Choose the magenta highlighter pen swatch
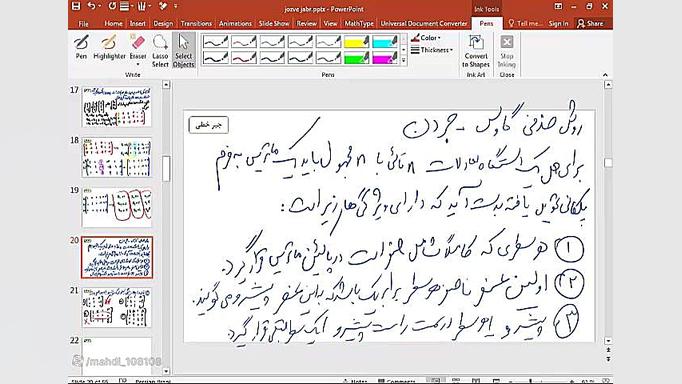This screenshot has width=682, height=384. (x=385, y=58)
